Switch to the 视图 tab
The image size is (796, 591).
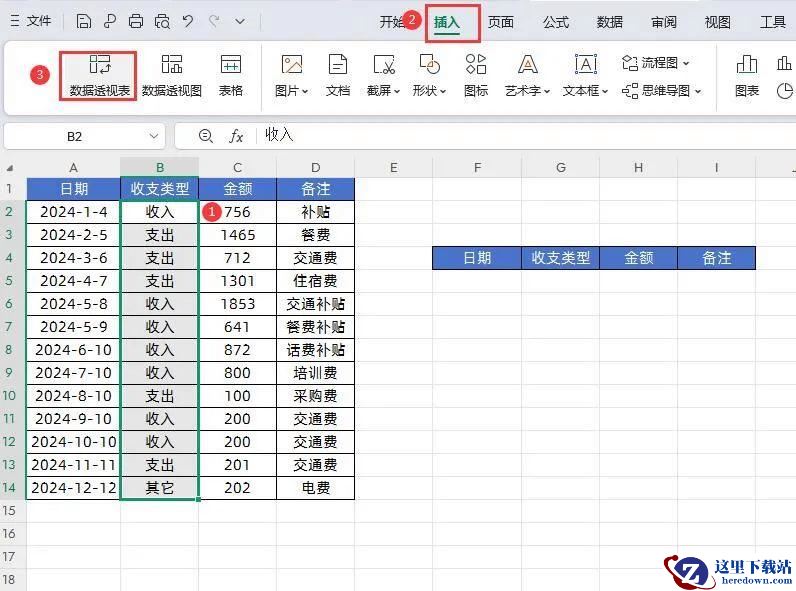click(x=717, y=22)
